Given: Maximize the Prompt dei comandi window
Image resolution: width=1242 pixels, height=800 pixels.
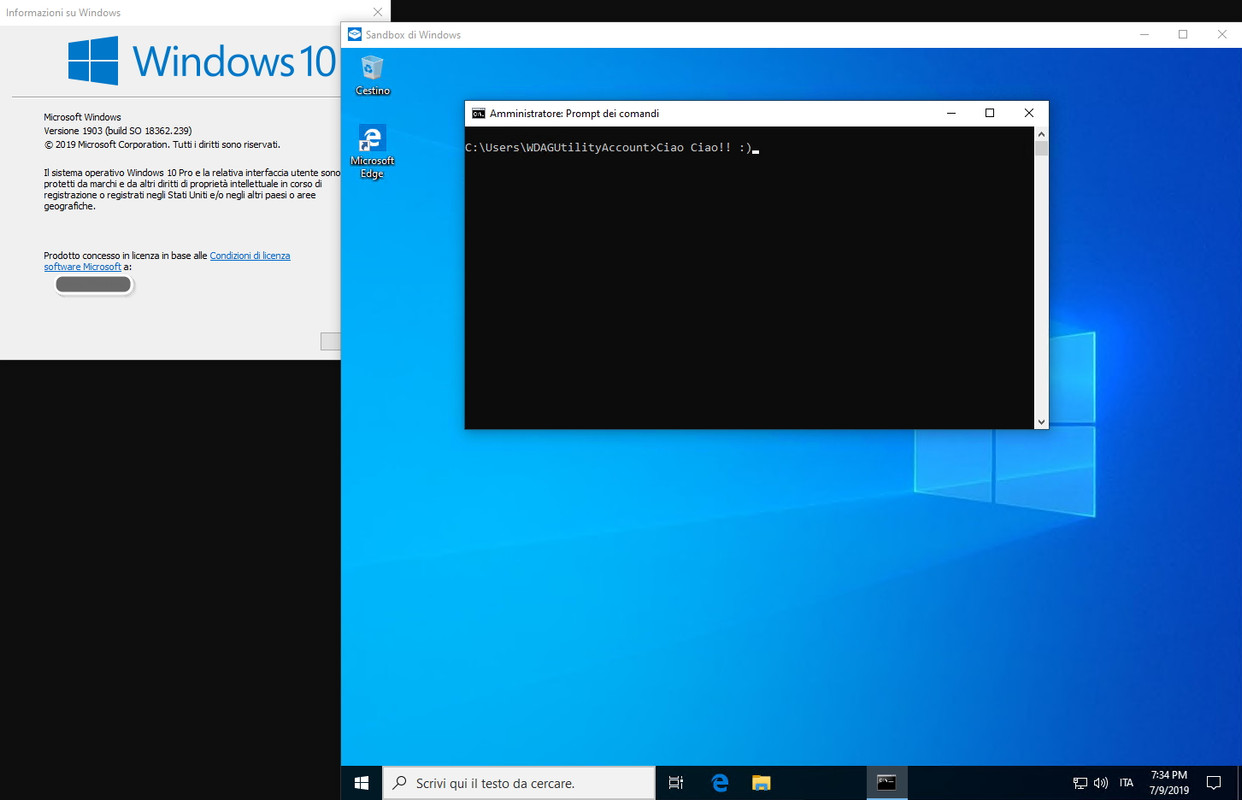Looking at the screenshot, I should pyautogui.click(x=990, y=113).
